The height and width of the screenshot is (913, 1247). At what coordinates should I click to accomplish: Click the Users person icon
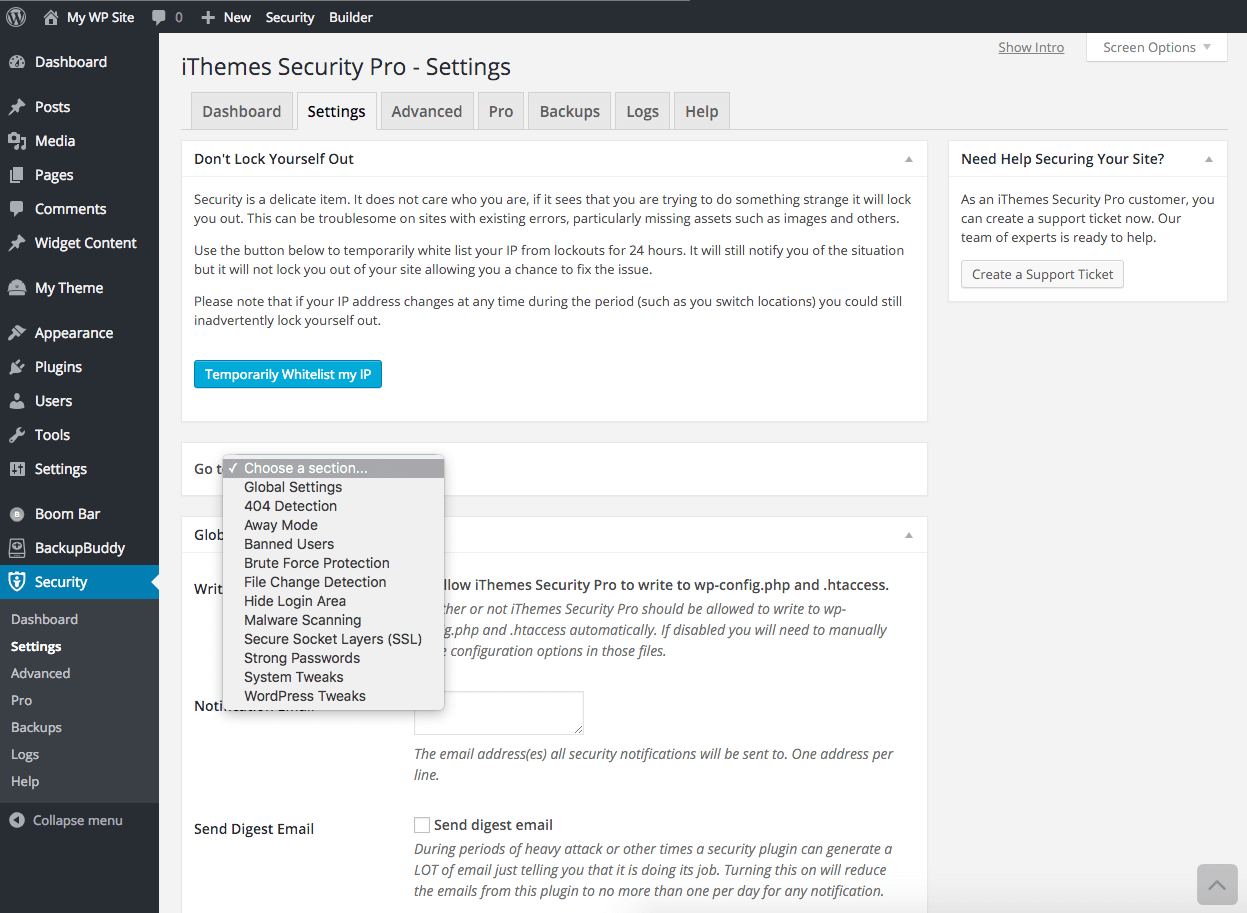click(x=17, y=401)
